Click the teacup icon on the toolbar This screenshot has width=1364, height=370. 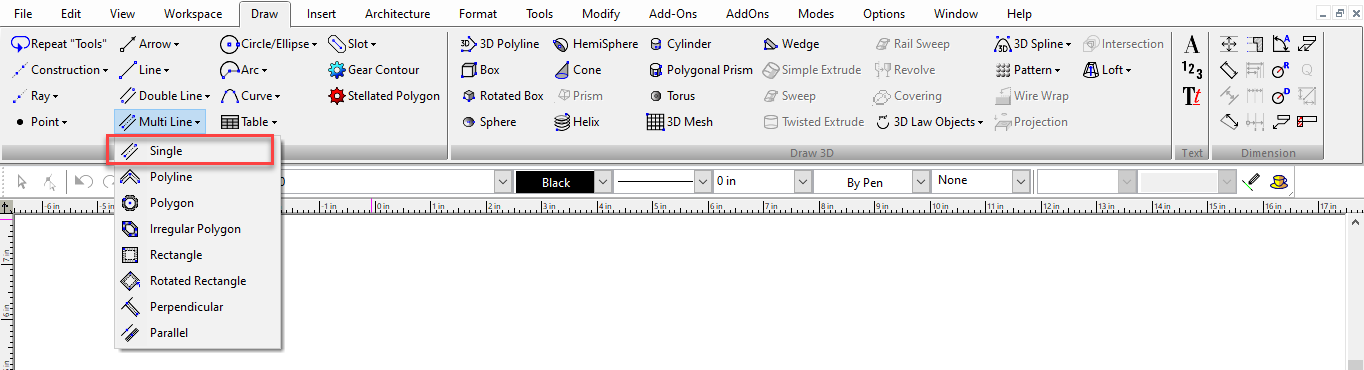coord(1278,182)
